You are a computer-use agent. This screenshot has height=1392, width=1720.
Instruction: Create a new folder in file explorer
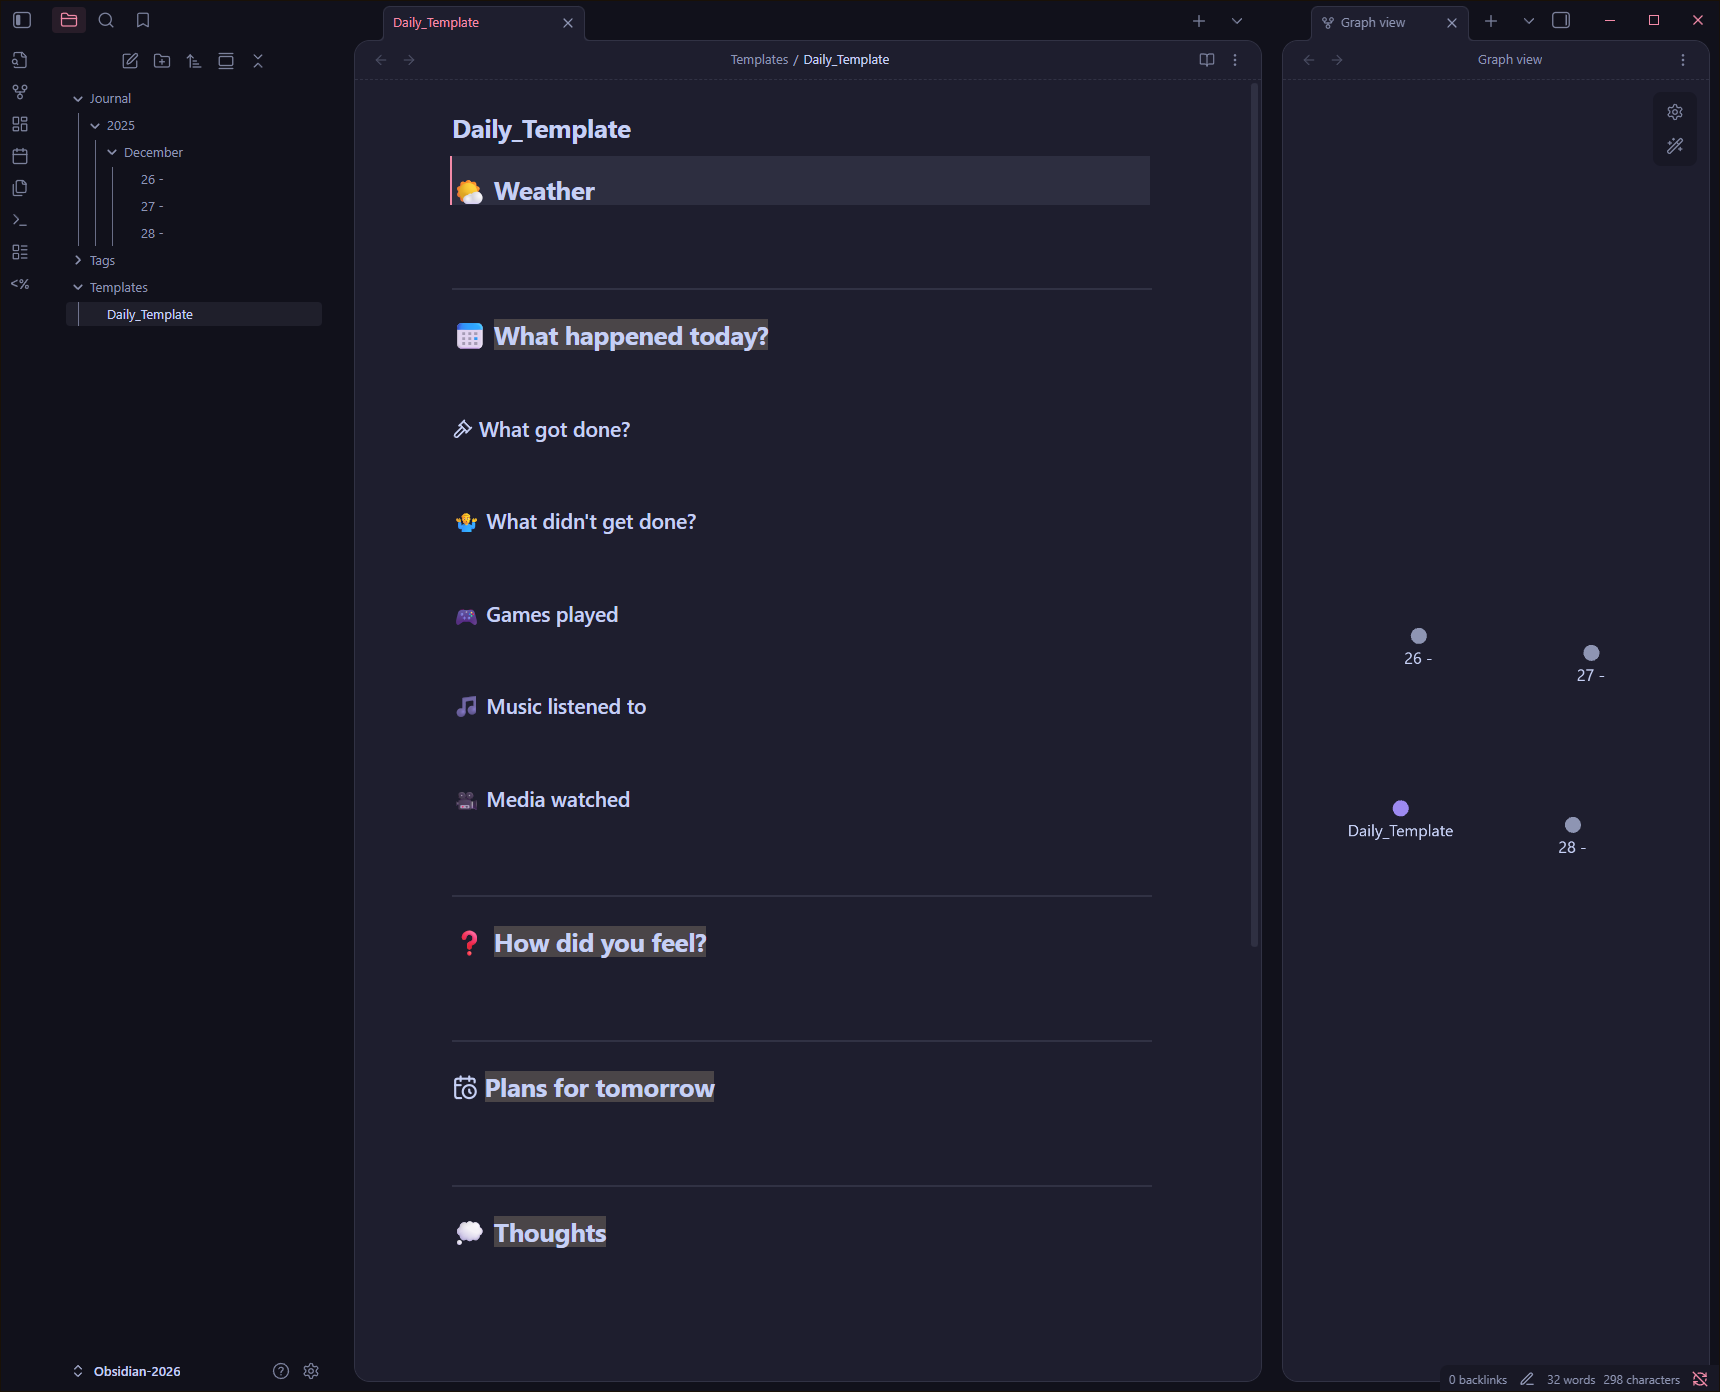click(x=162, y=61)
